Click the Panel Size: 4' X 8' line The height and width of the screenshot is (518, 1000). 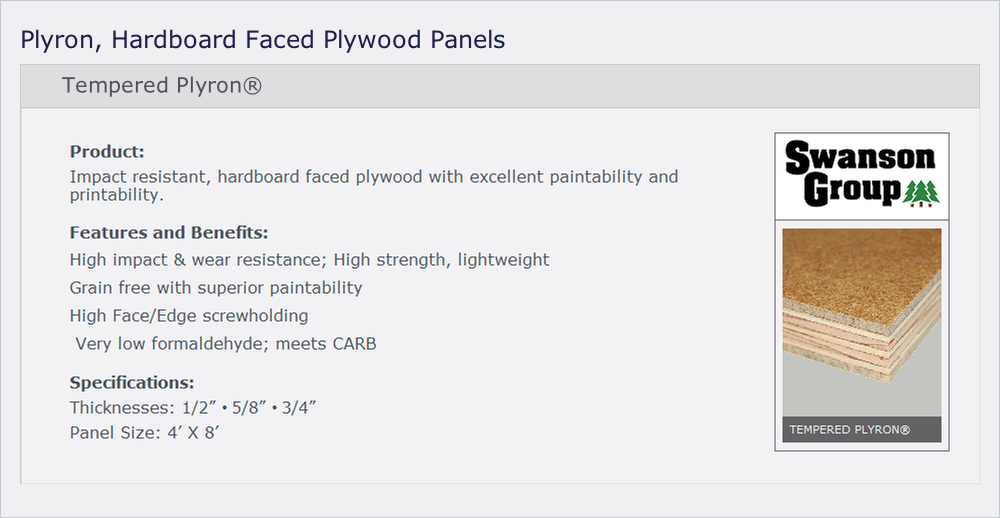click(x=145, y=433)
